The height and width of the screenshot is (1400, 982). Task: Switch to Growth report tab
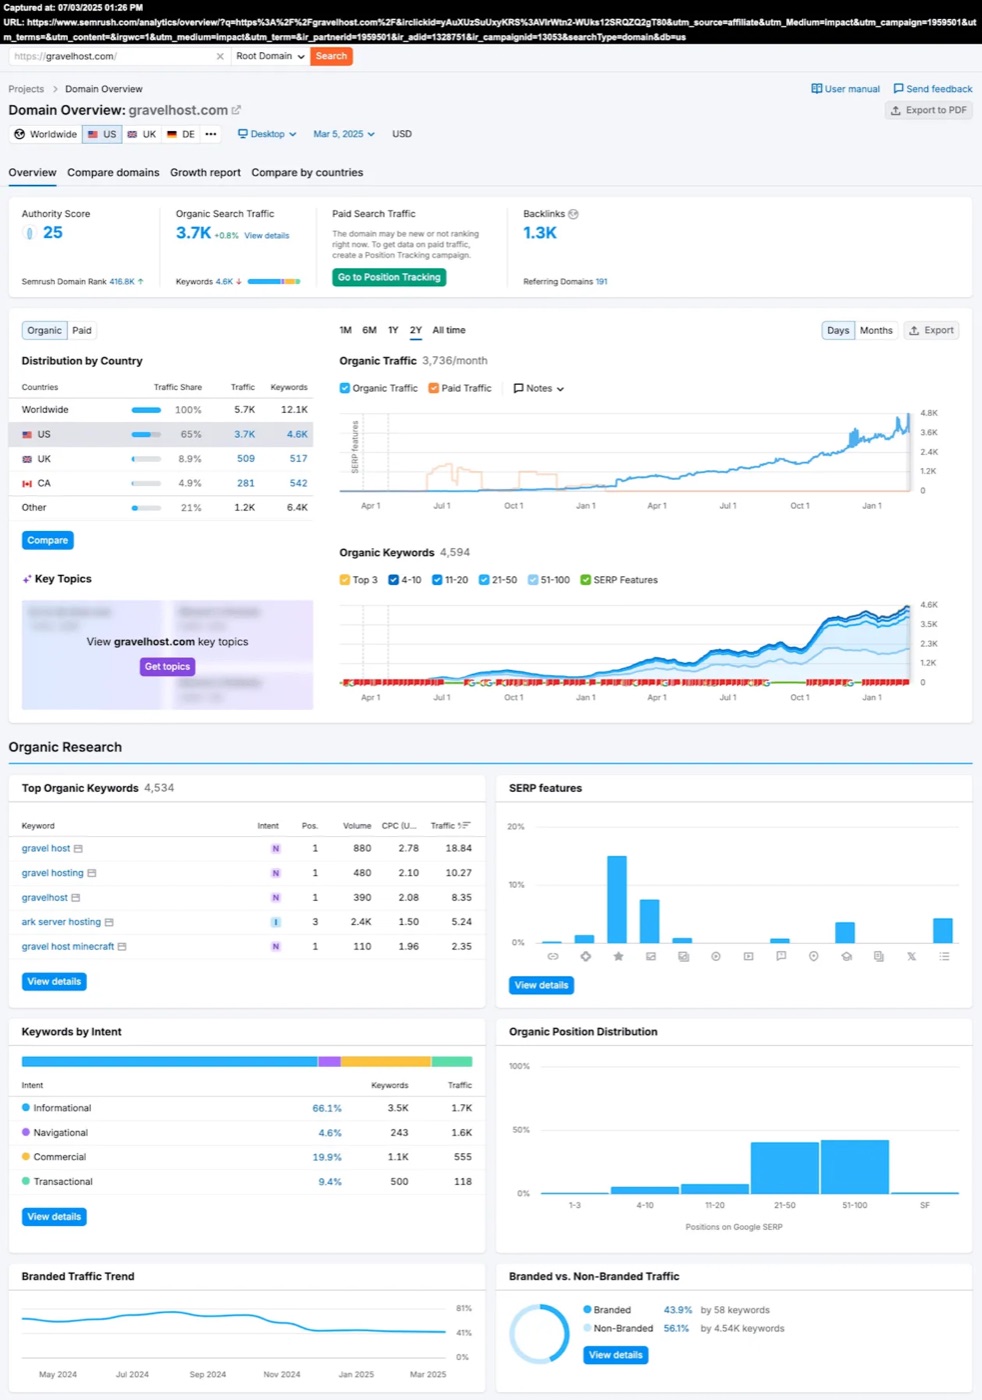(x=205, y=173)
